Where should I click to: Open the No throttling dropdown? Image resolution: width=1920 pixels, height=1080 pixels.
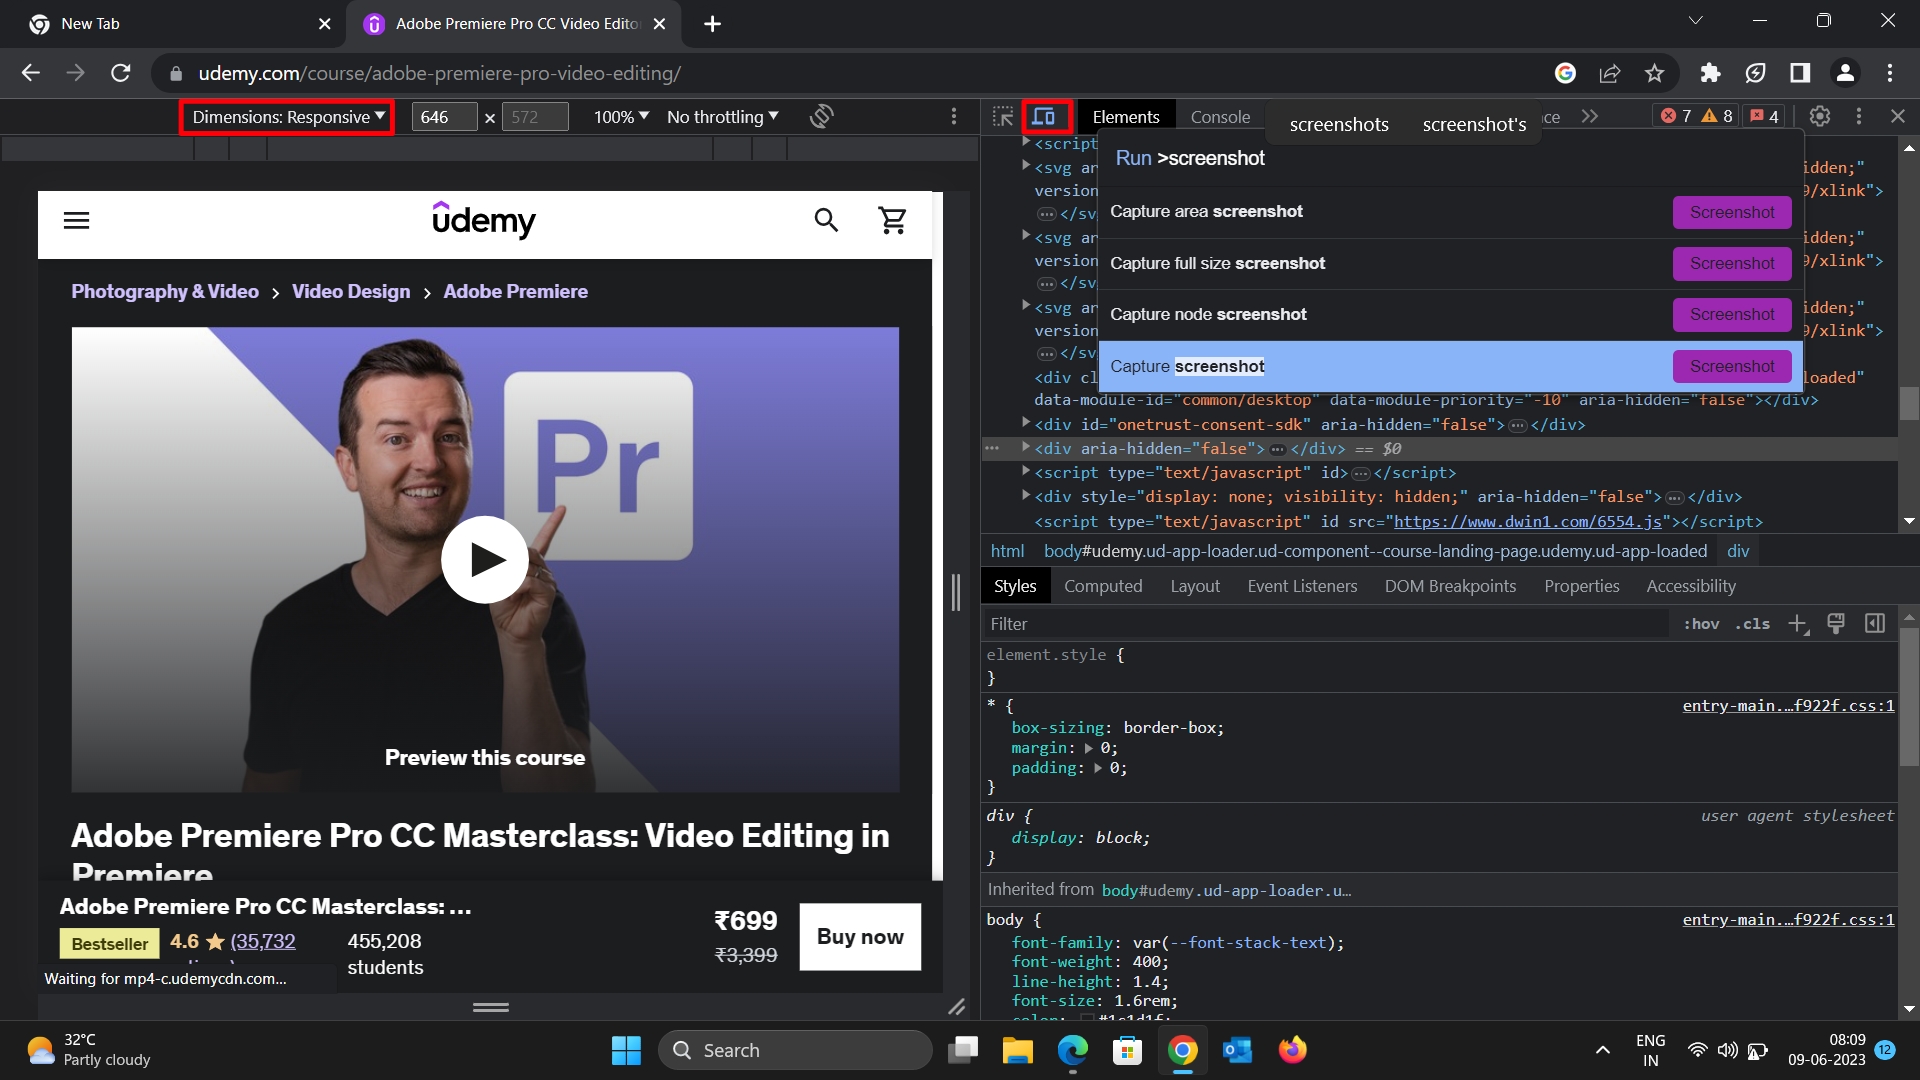[x=722, y=116]
